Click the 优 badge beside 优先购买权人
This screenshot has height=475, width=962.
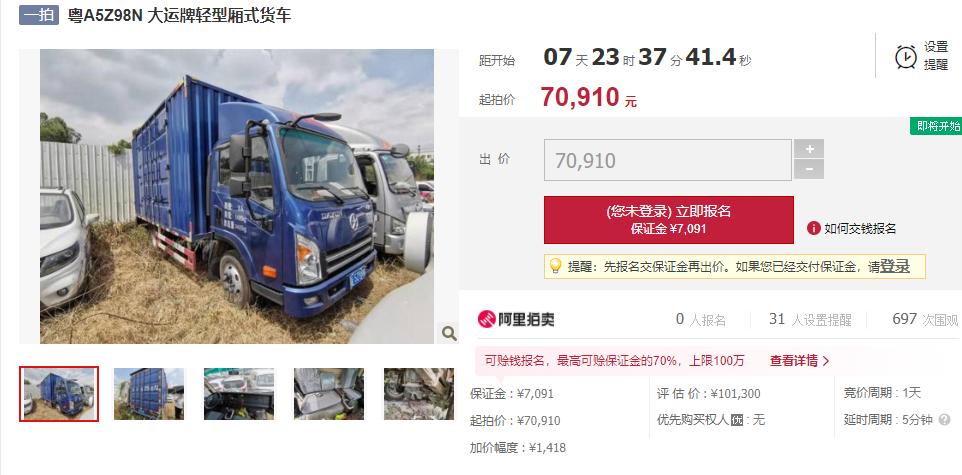737,420
